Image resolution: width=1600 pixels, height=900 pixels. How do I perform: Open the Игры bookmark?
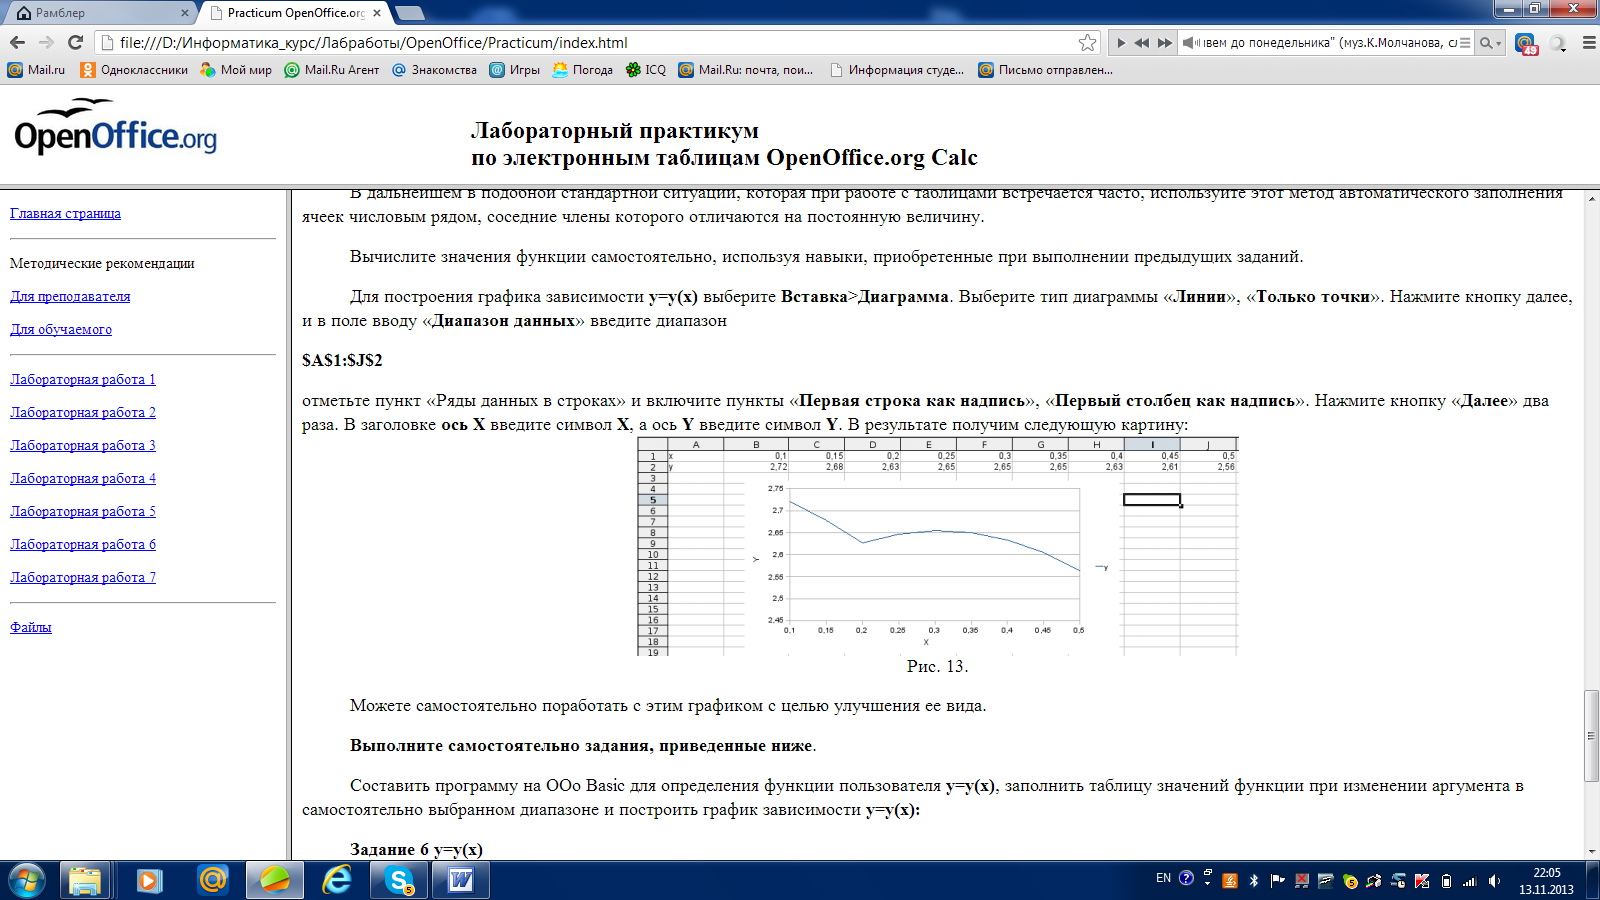(x=515, y=70)
